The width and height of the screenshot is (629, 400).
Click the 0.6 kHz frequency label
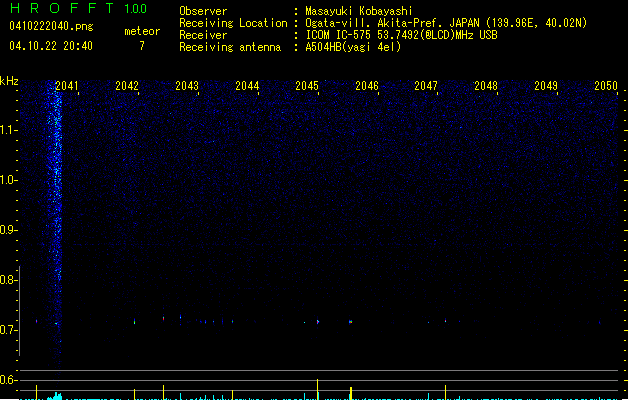[8, 380]
